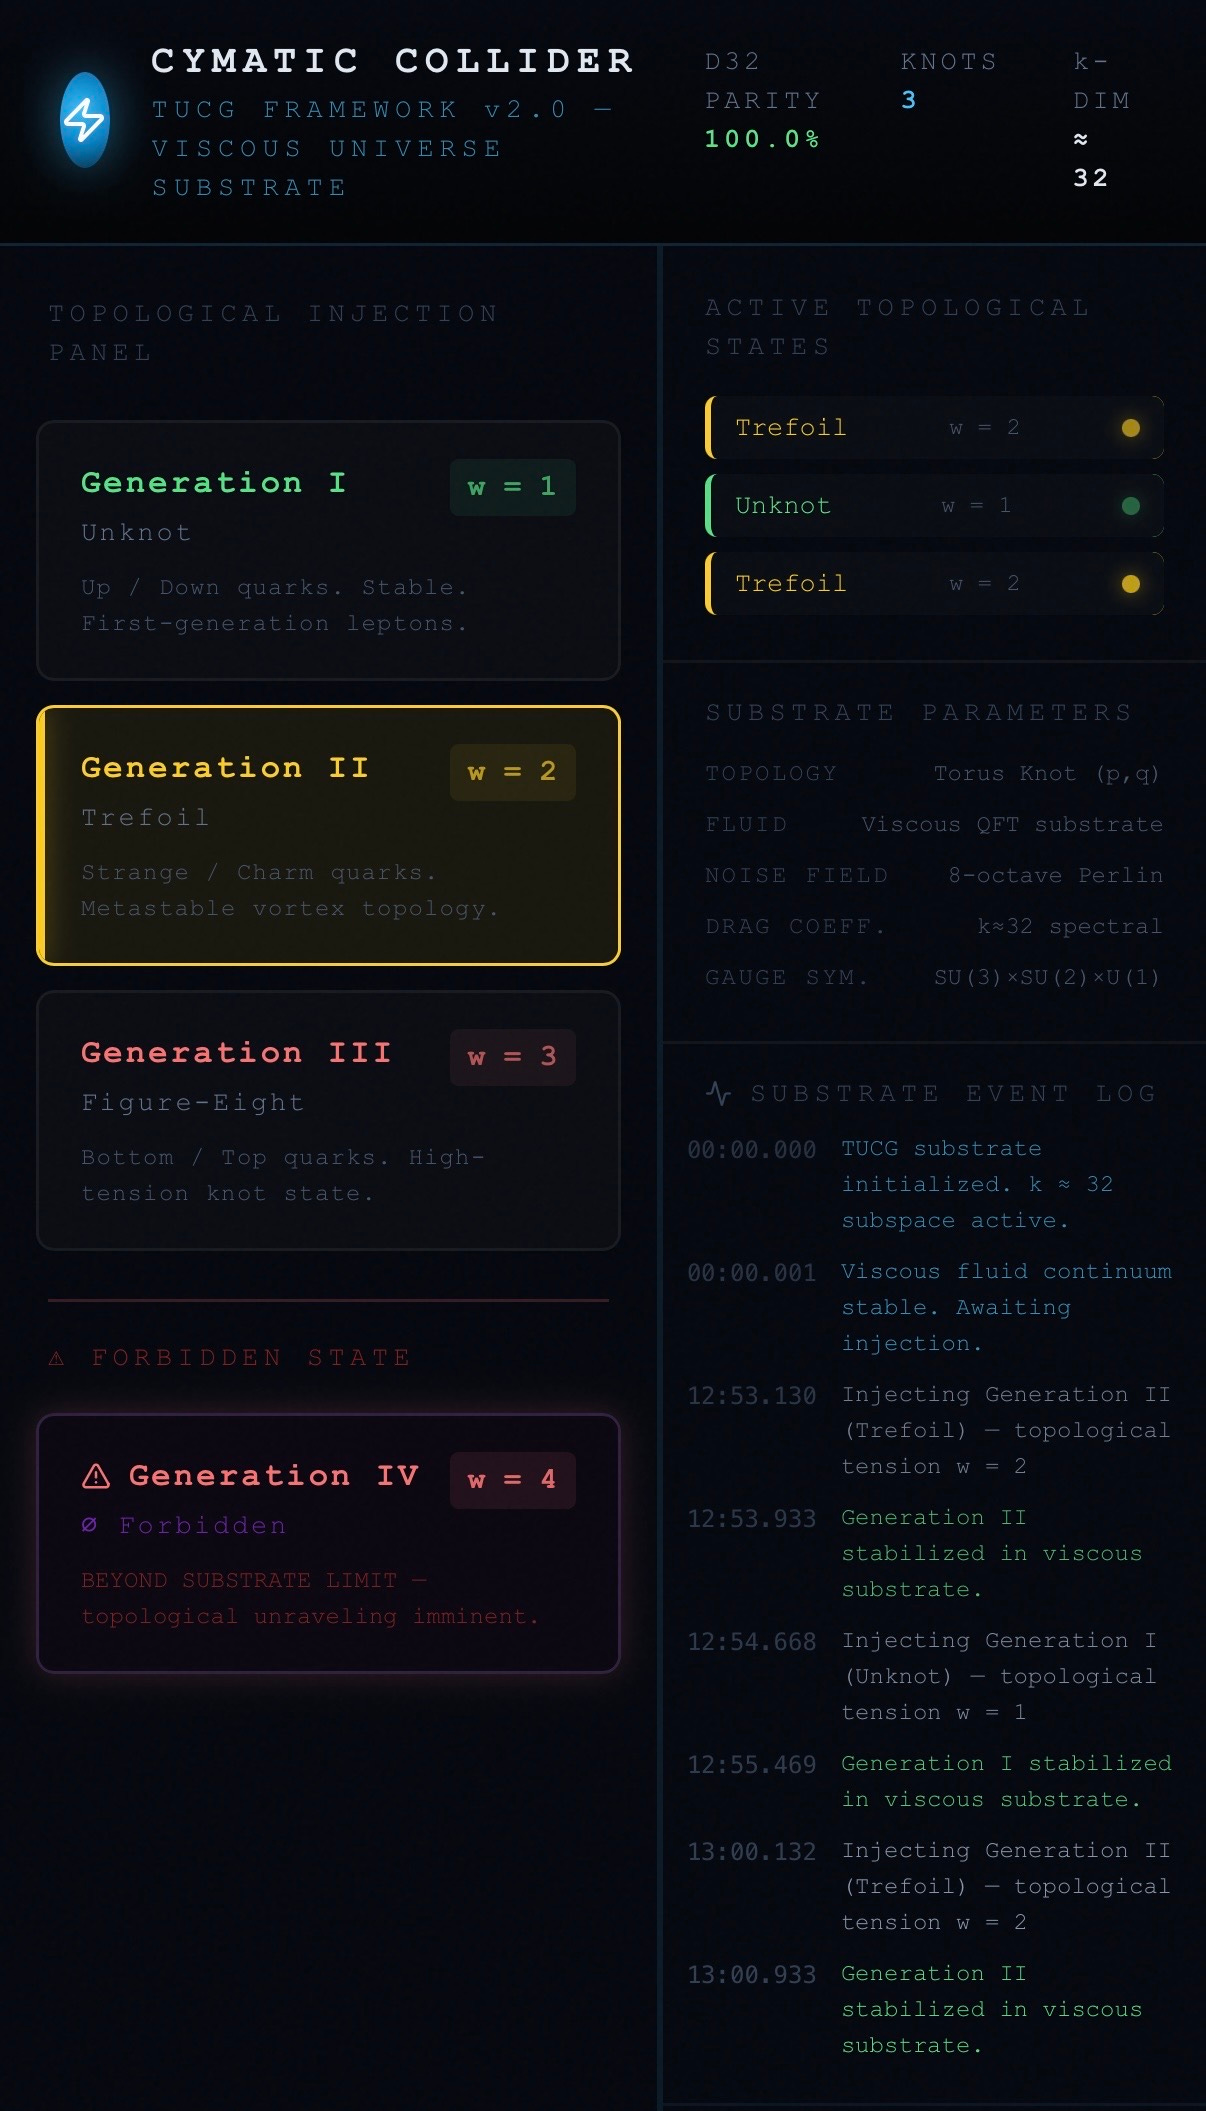Click the BEYOND SUBSTRATE LIMIT warning text

[310, 1598]
